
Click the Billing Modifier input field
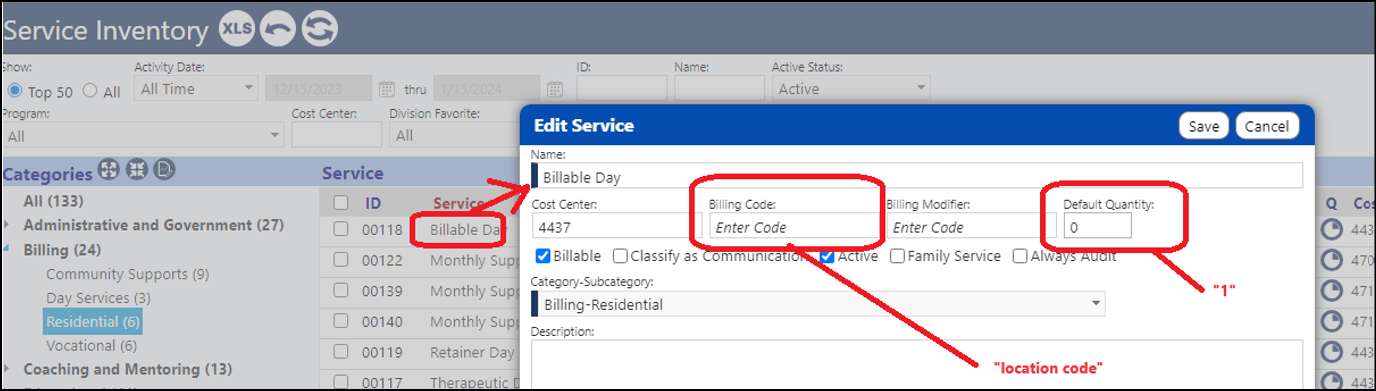click(x=970, y=227)
